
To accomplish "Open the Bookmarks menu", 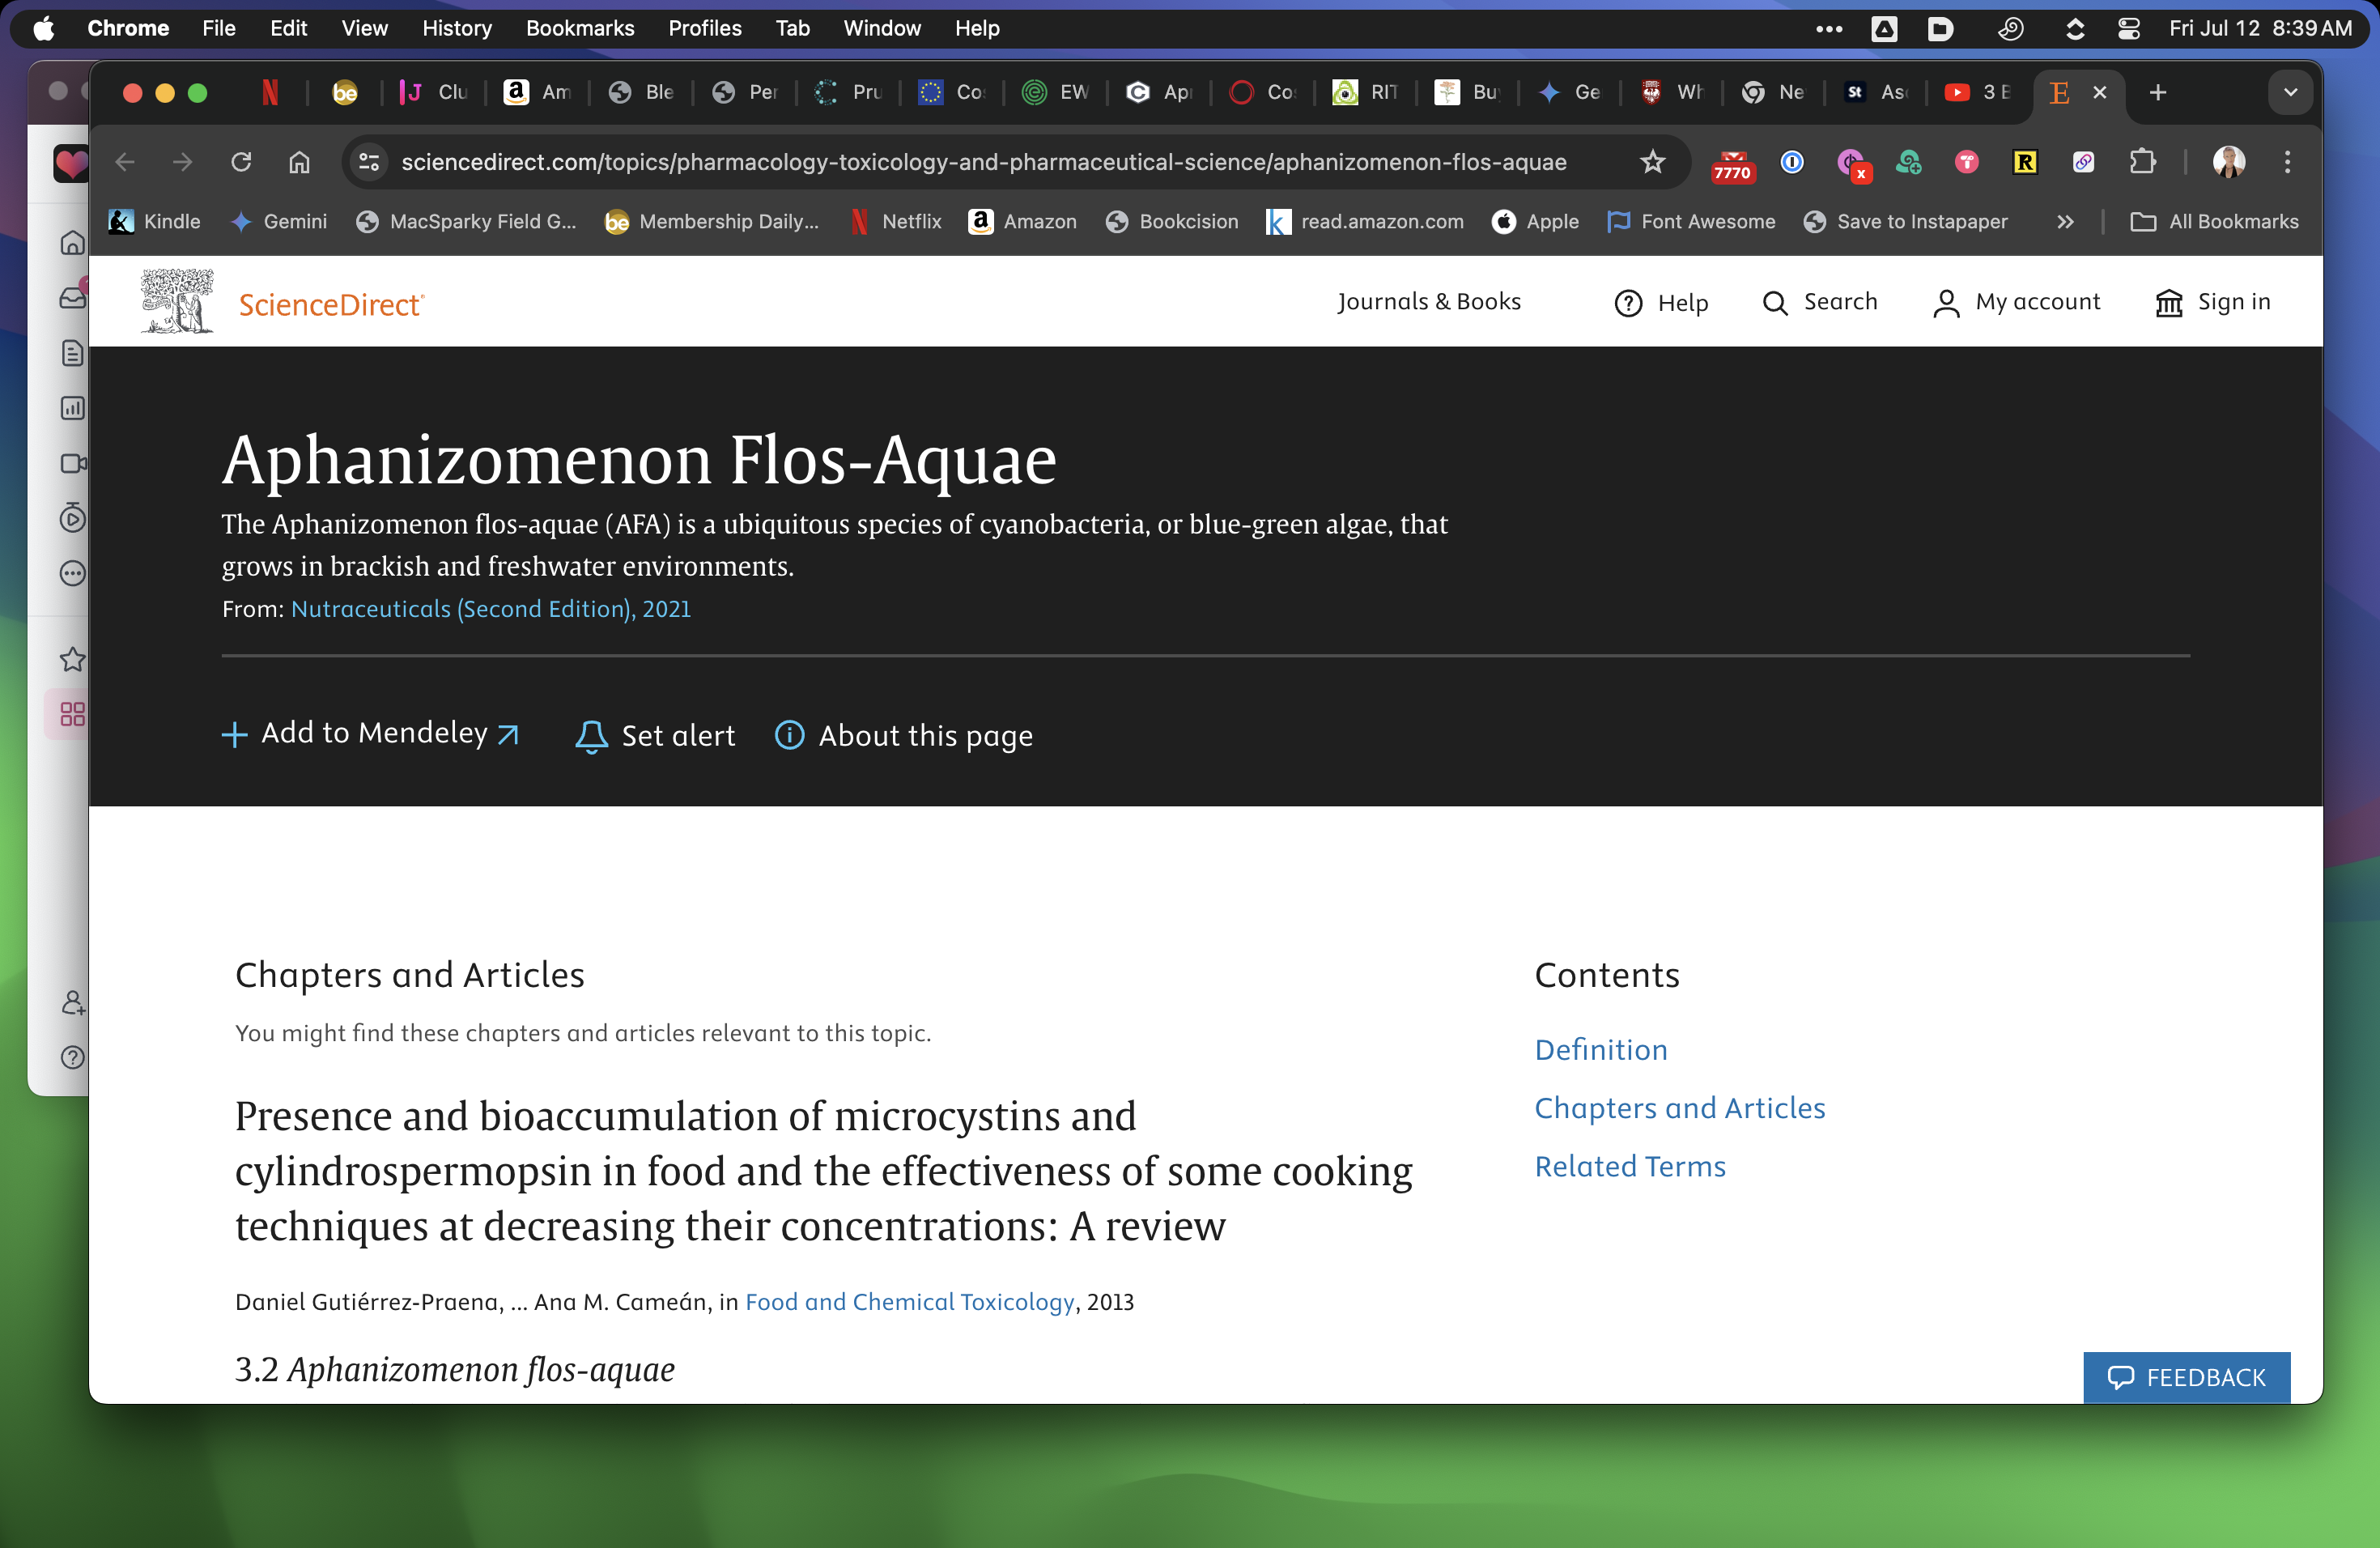I will coord(580,29).
